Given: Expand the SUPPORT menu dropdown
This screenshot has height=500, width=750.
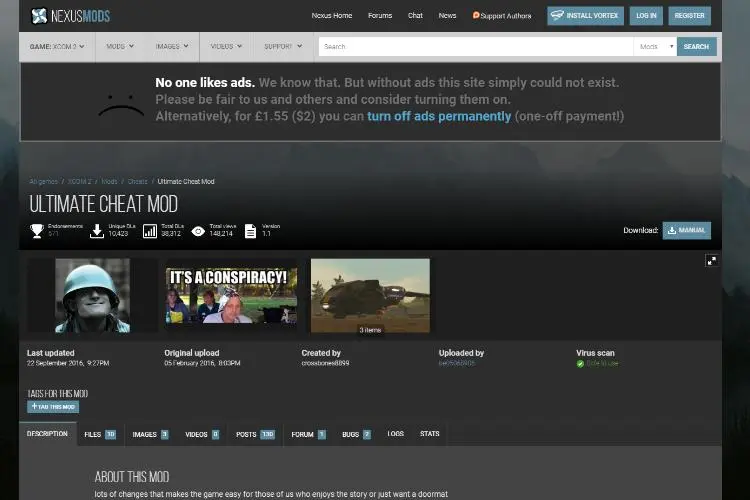Looking at the screenshot, I should (x=283, y=46).
